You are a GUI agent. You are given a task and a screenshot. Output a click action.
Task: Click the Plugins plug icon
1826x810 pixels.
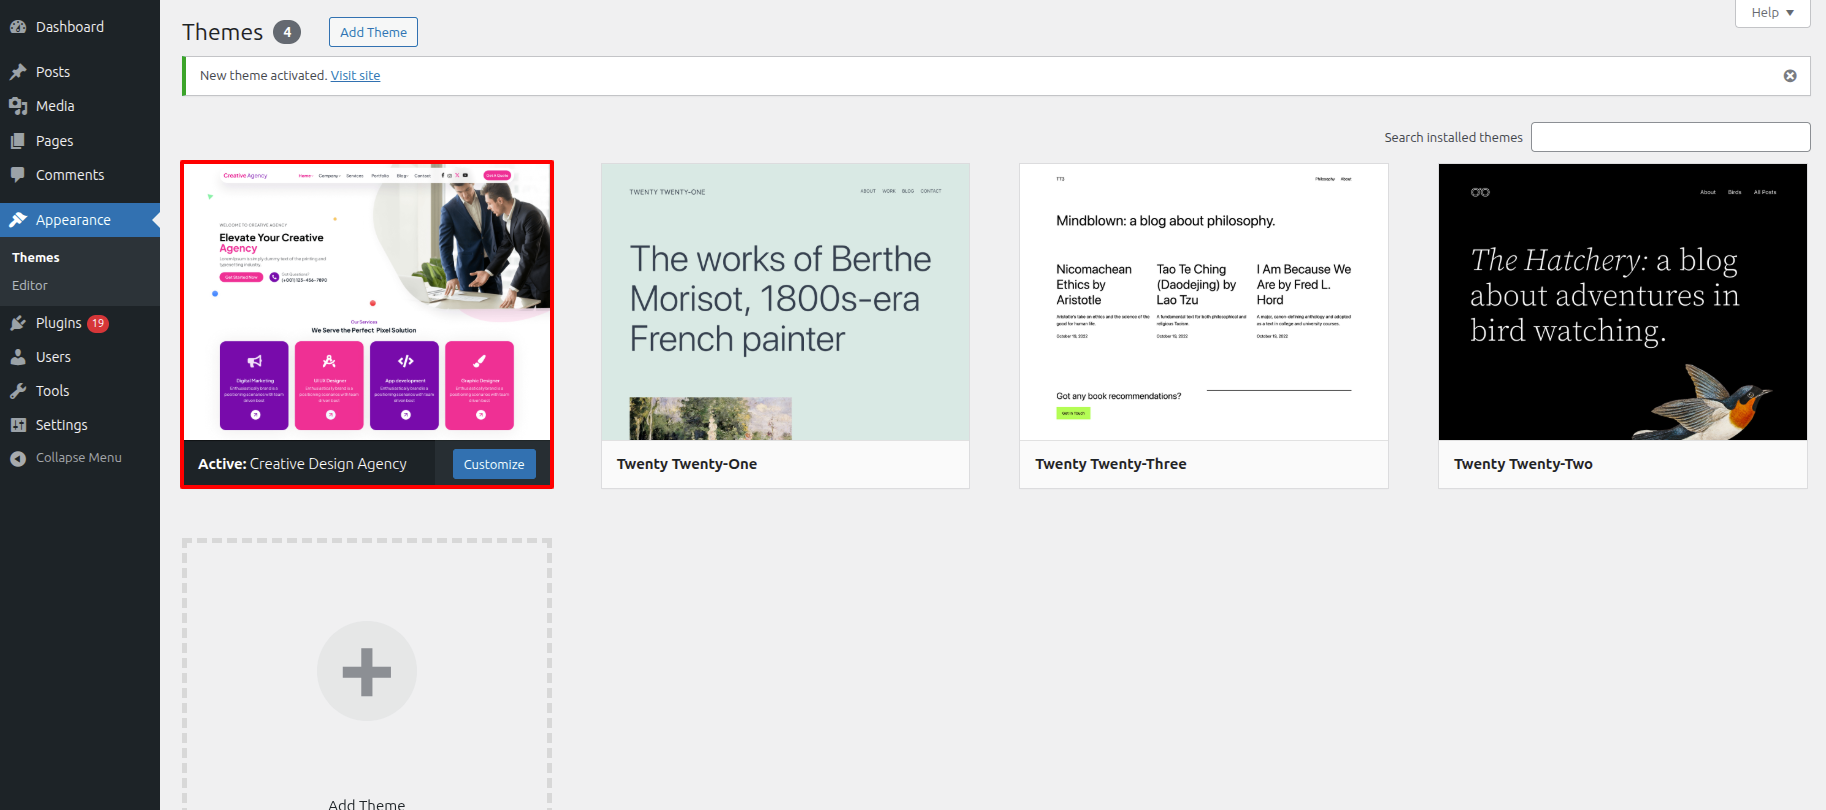18,323
